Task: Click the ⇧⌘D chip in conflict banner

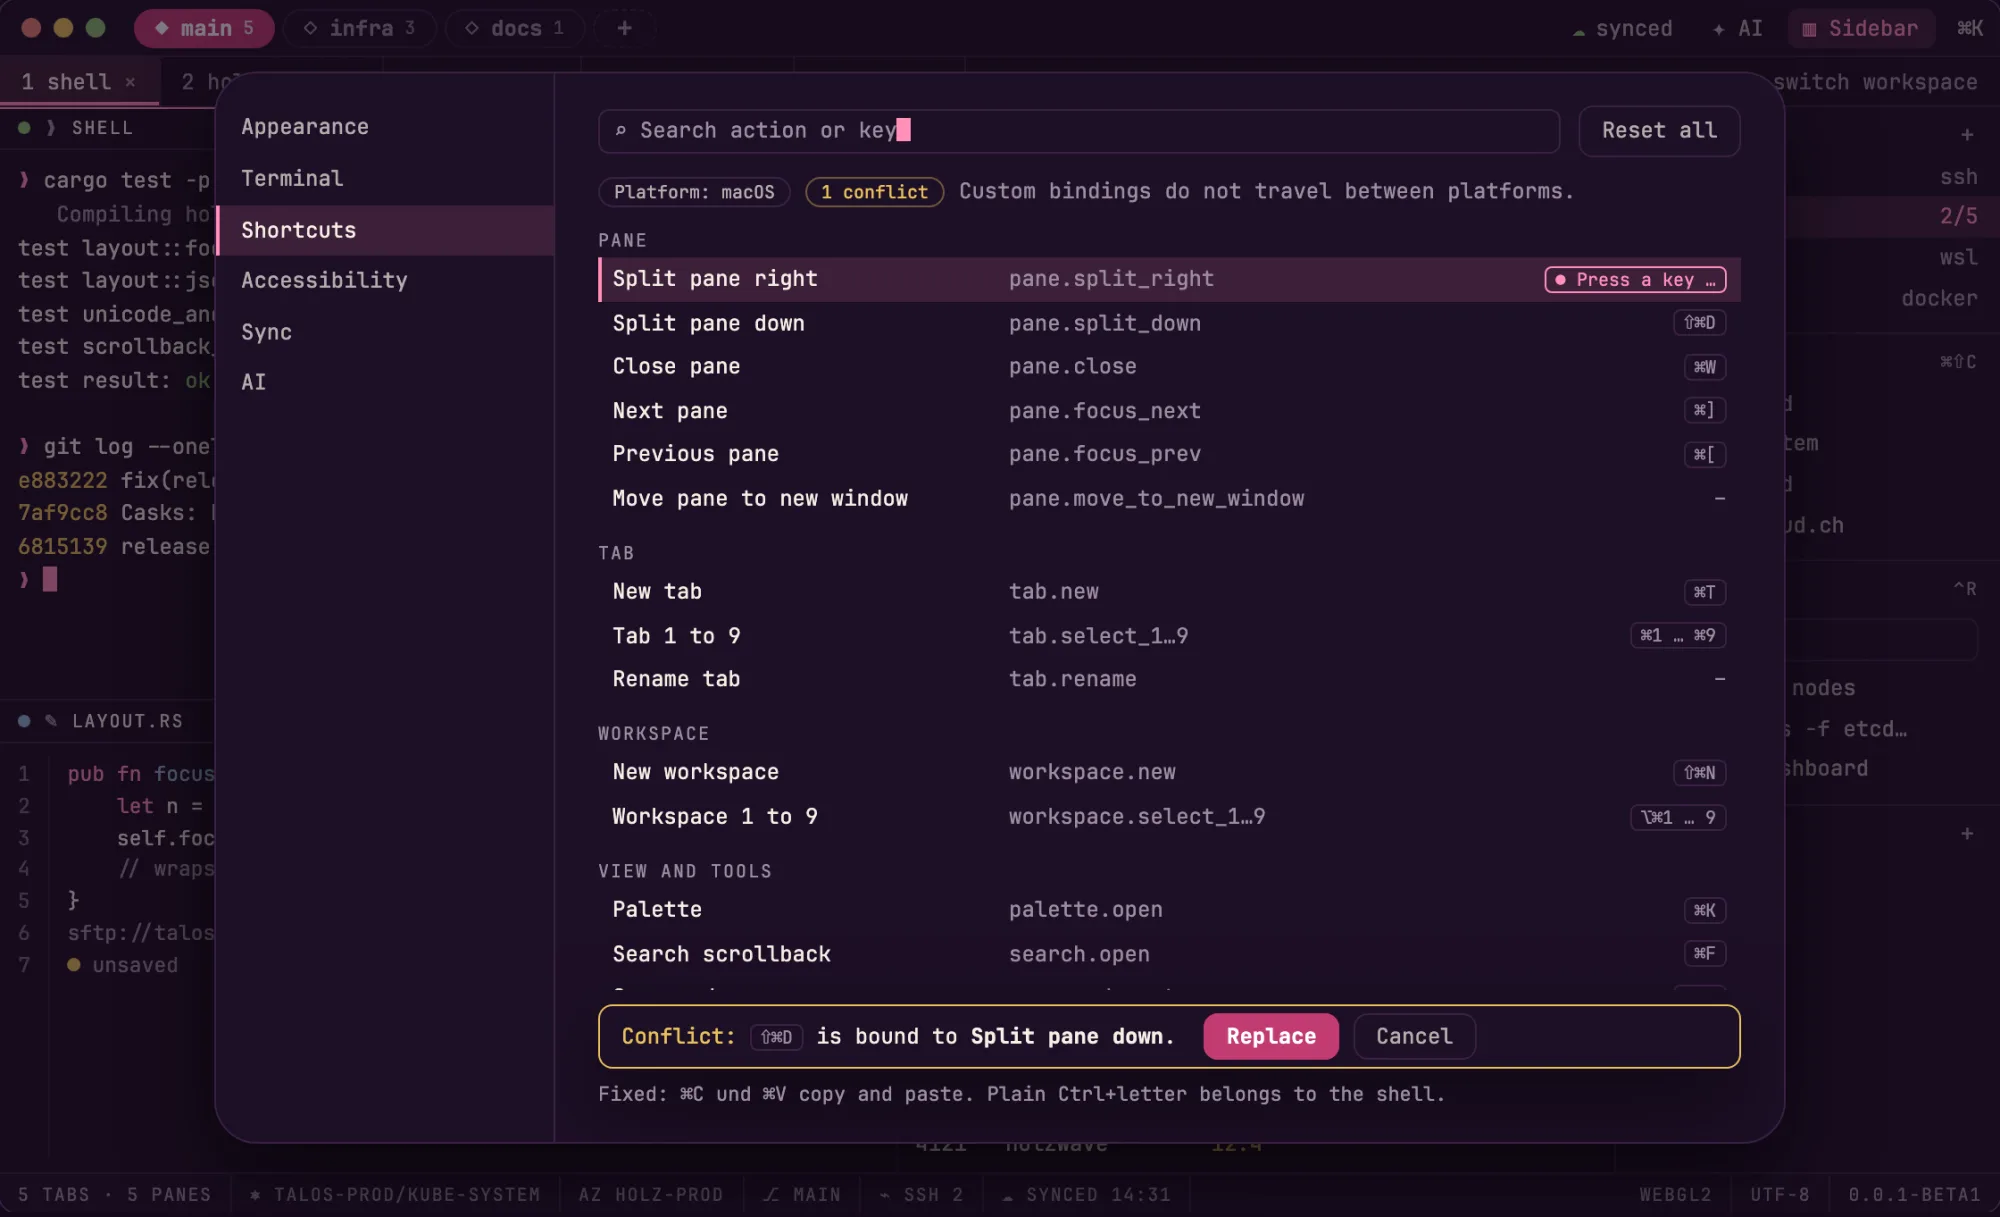Action: point(776,1038)
